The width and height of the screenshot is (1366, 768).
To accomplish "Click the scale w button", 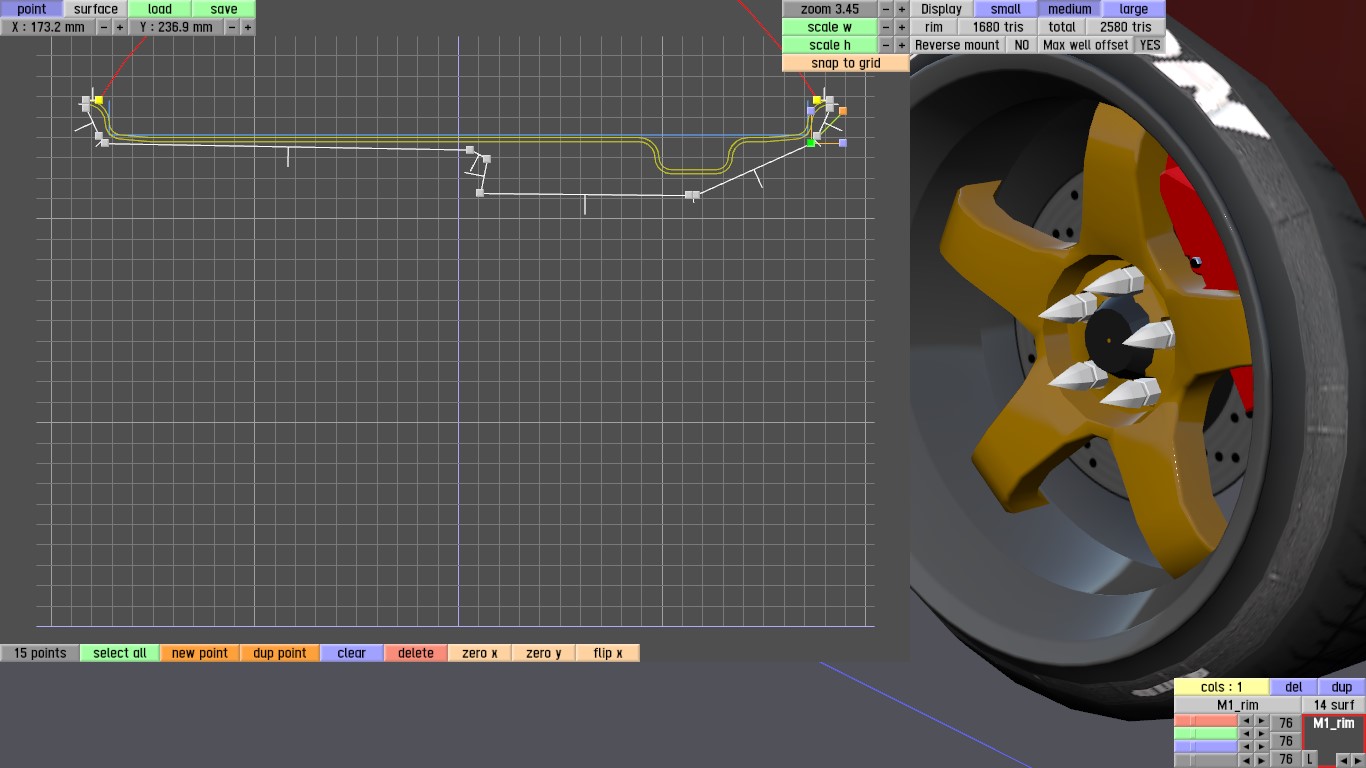I will pyautogui.click(x=830, y=27).
